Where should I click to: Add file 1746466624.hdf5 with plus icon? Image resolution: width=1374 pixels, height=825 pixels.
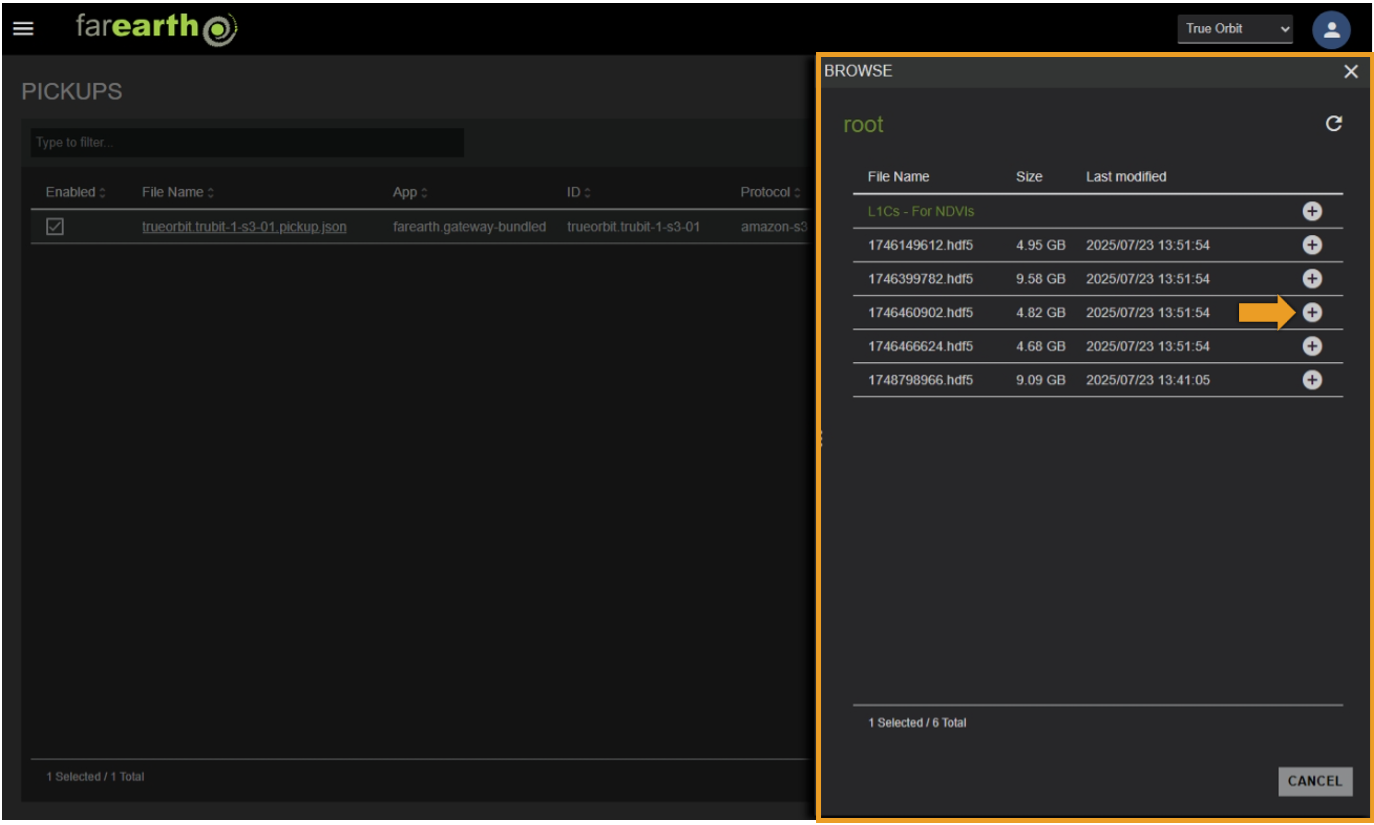(1312, 346)
